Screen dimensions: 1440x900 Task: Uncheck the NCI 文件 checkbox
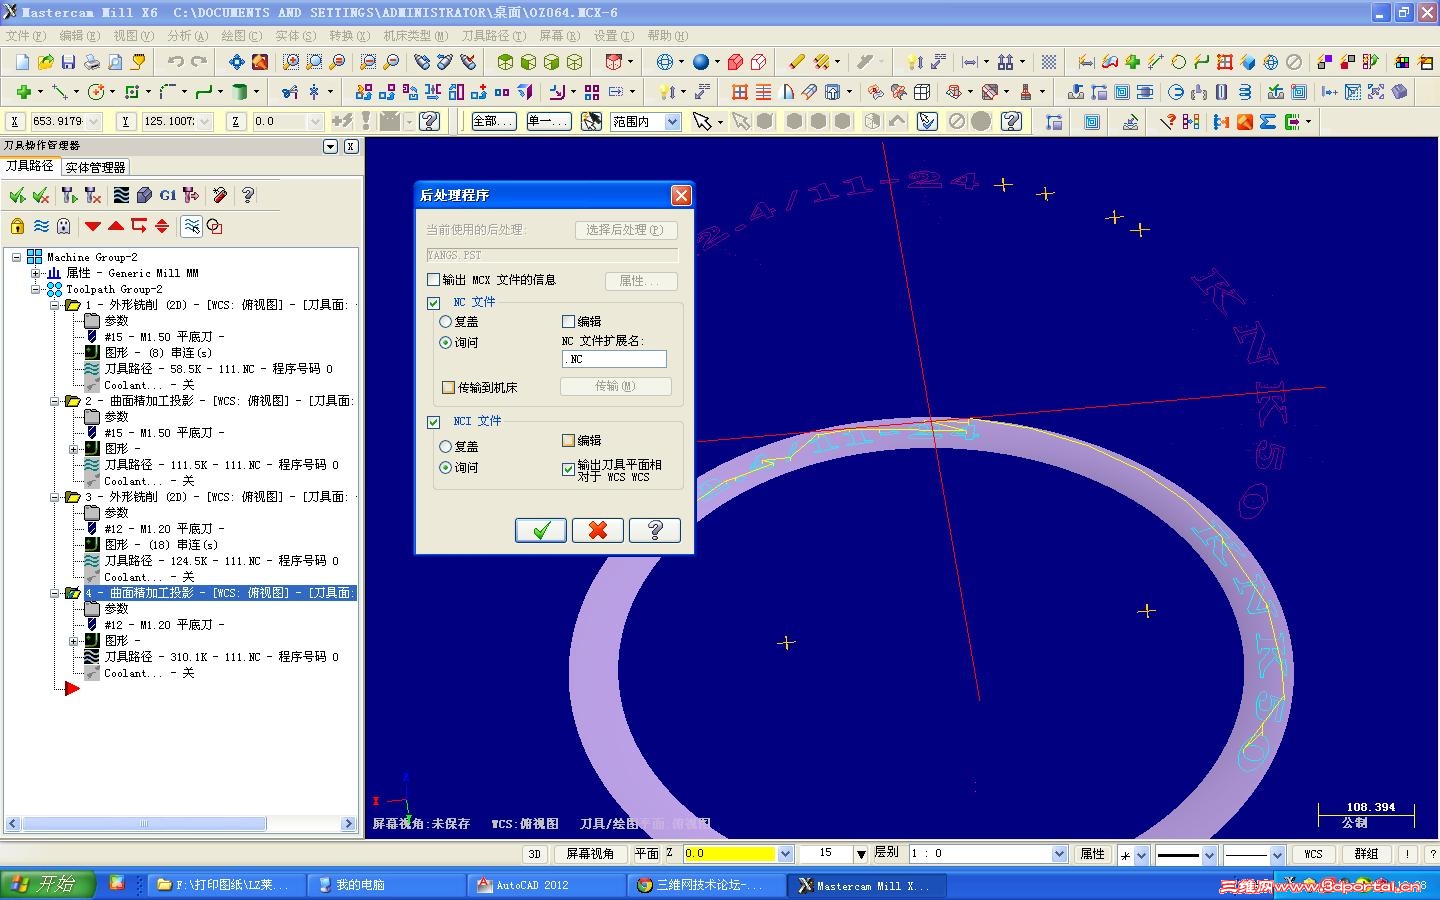[x=433, y=422]
